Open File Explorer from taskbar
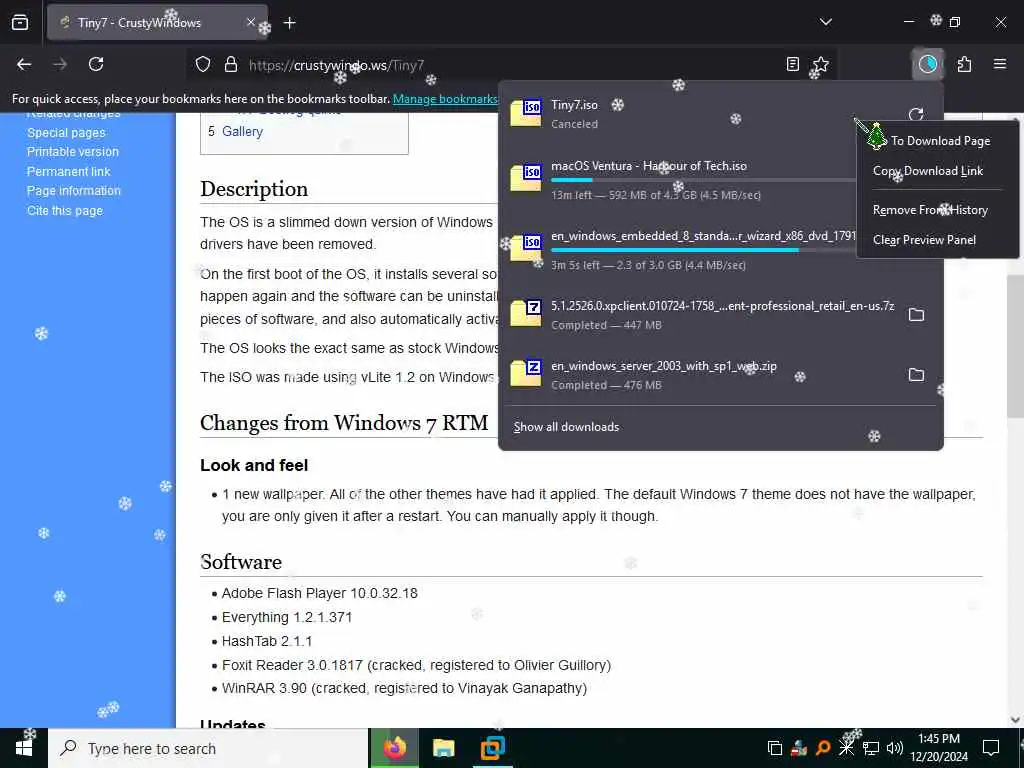The image size is (1024, 768). click(x=443, y=748)
